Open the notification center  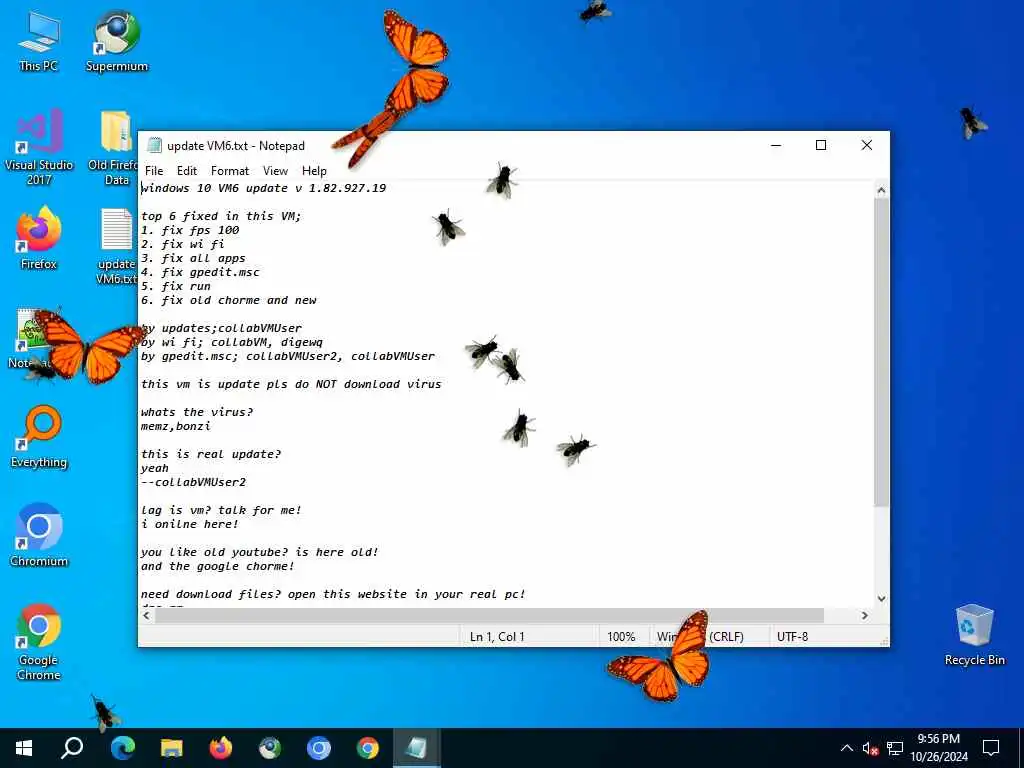(991, 748)
